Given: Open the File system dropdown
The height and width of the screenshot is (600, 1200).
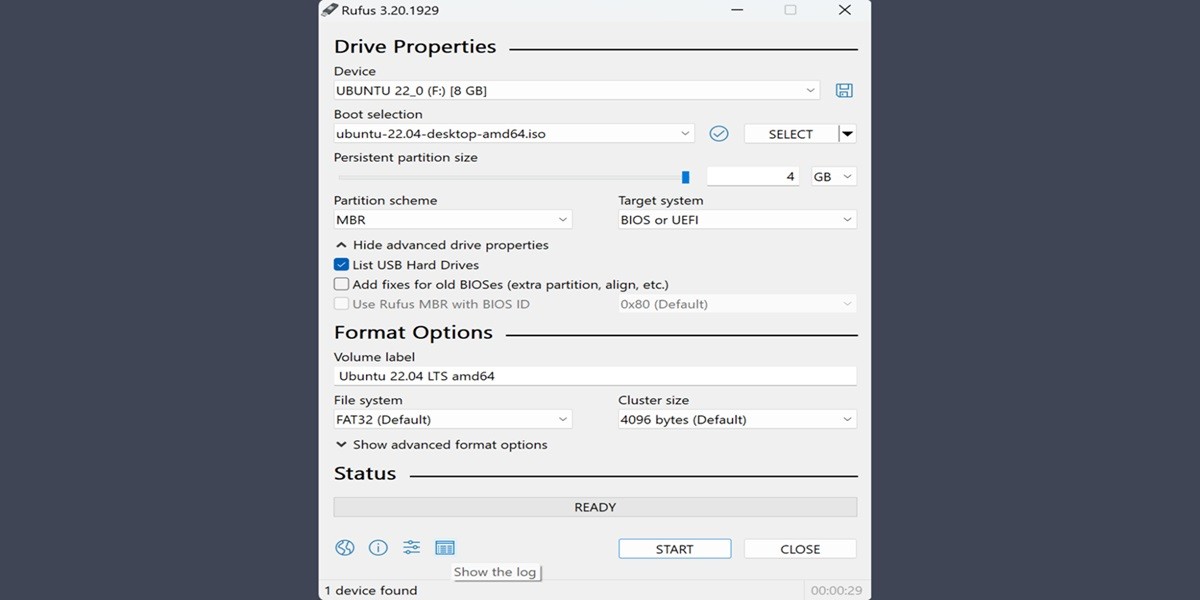Looking at the screenshot, I should tap(453, 418).
